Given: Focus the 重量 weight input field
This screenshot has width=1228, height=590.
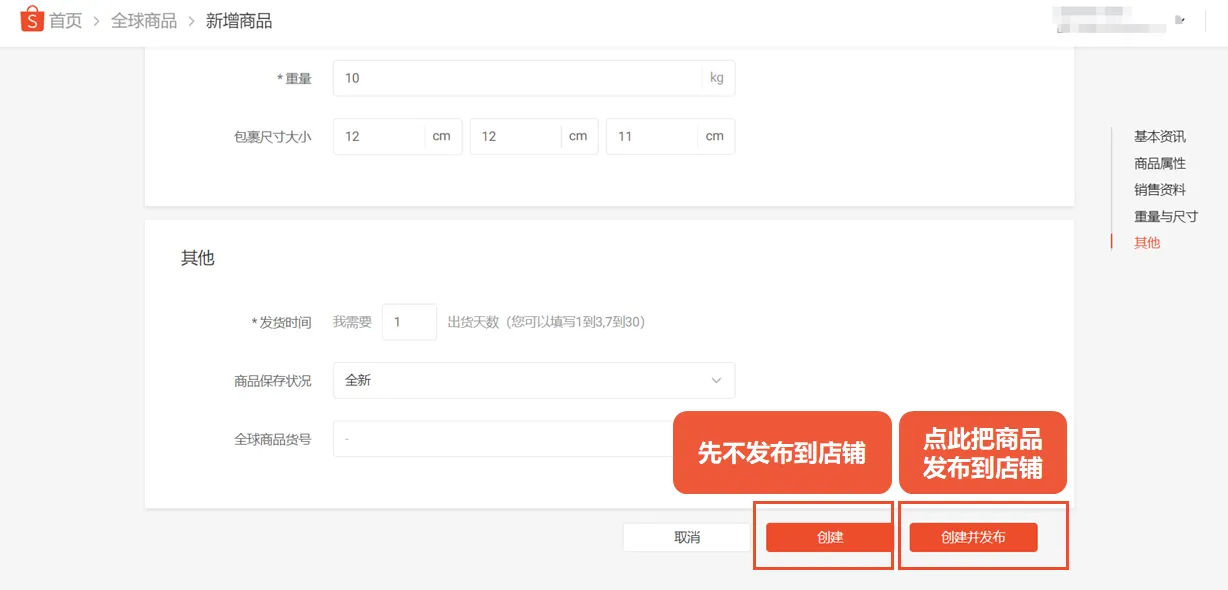Looking at the screenshot, I should tap(515, 78).
